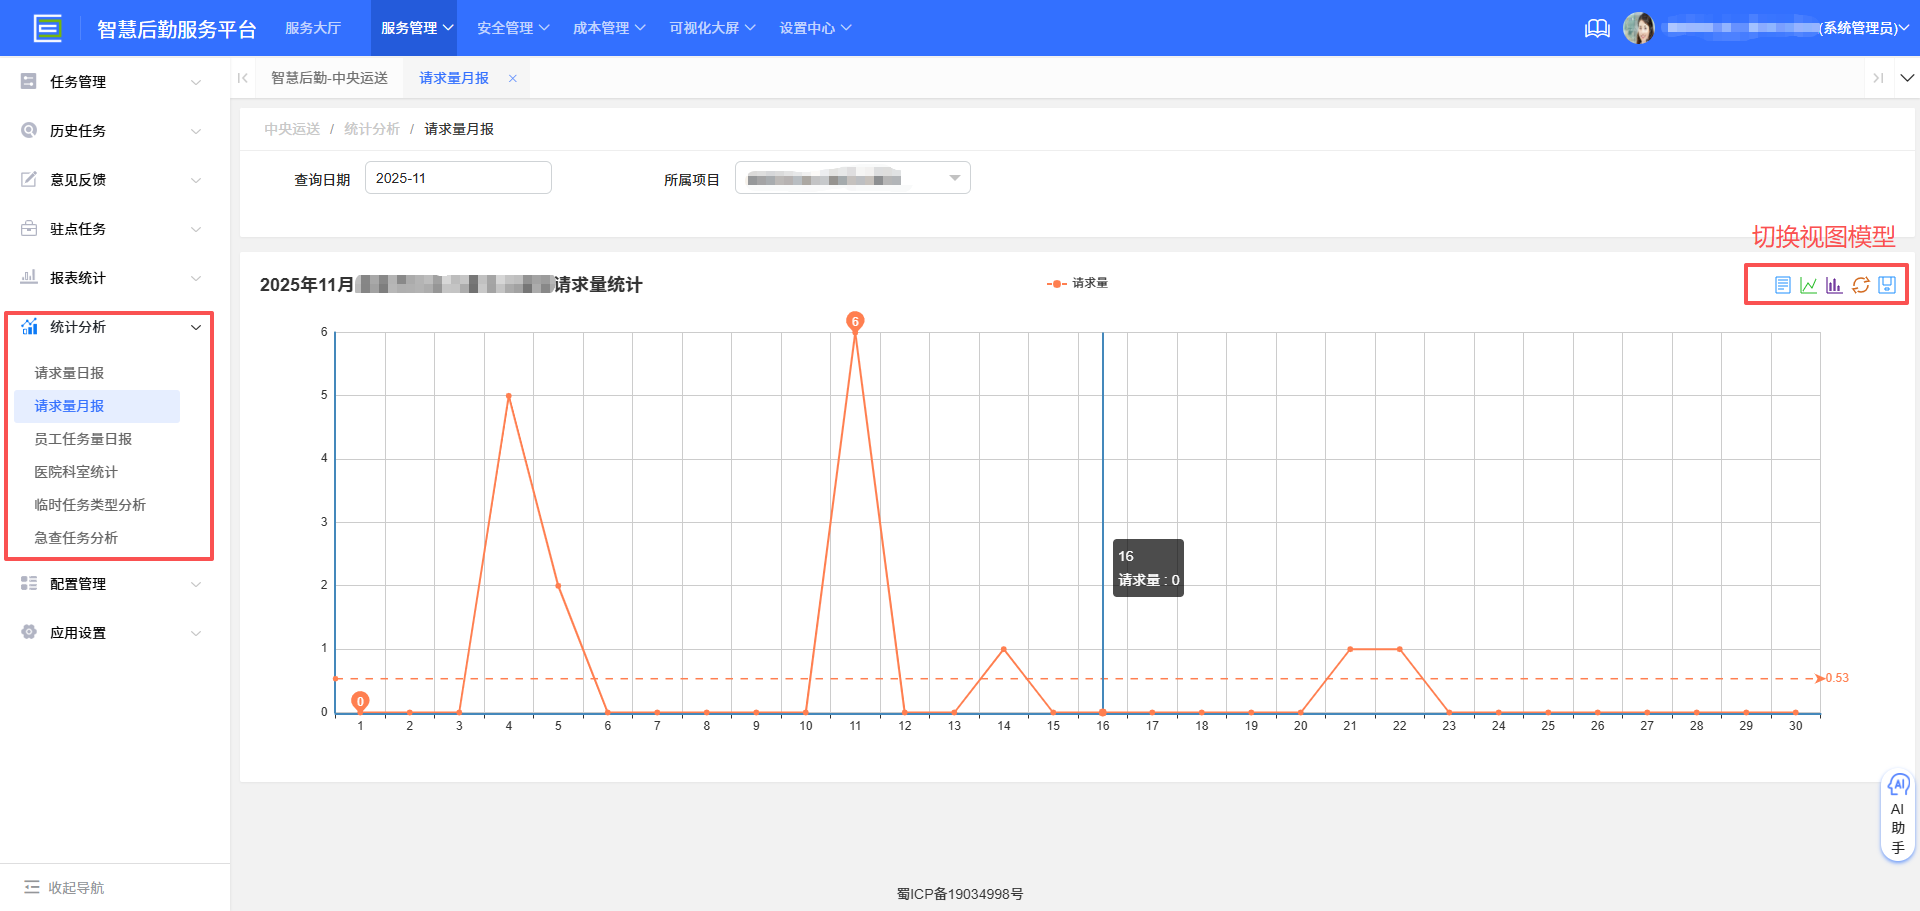The height and width of the screenshot is (911, 1920).
Task: Open the 可视化大屏 menu
Action: (711, 28)
